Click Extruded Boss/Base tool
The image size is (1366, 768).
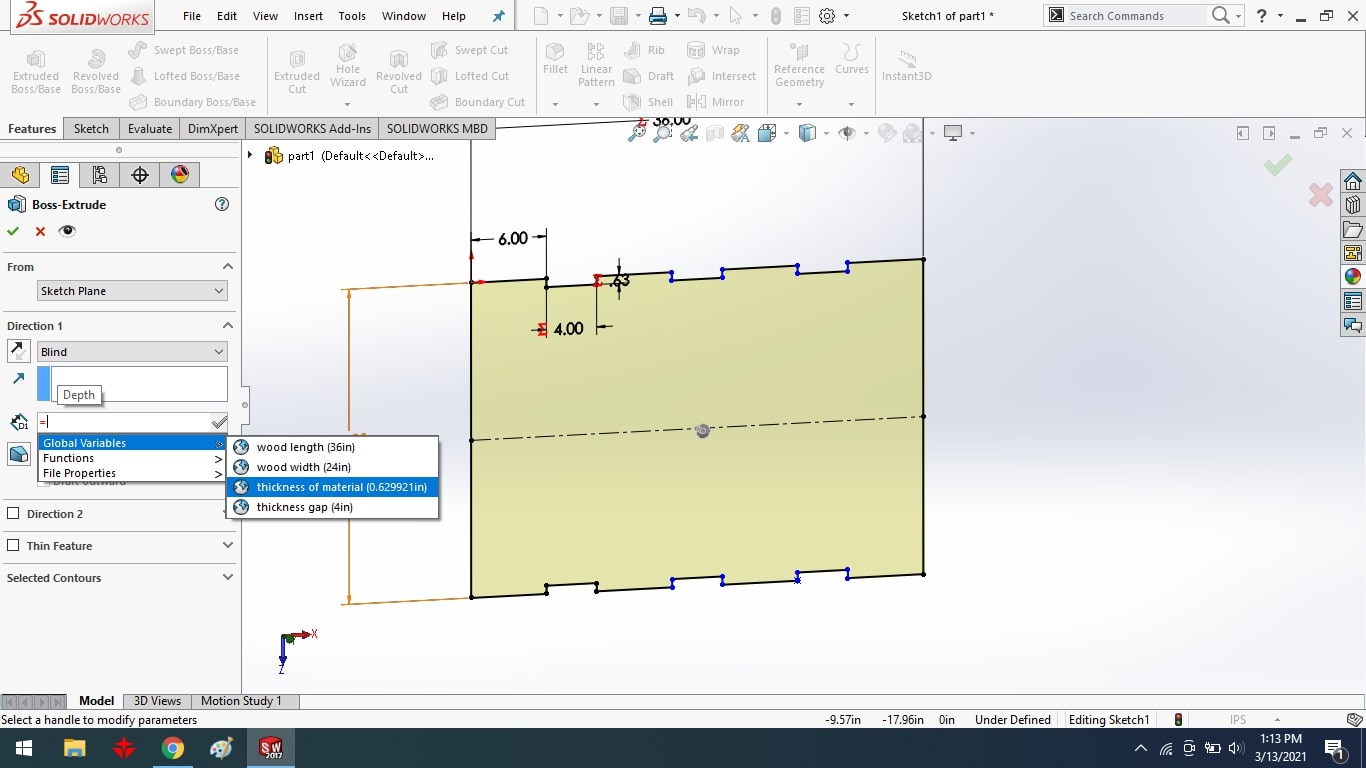point(36,70)
